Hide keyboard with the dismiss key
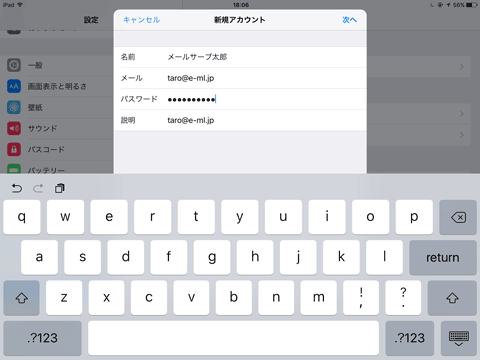Image resolution: width=480 pixels, height=360 pixels. point(459,338)
